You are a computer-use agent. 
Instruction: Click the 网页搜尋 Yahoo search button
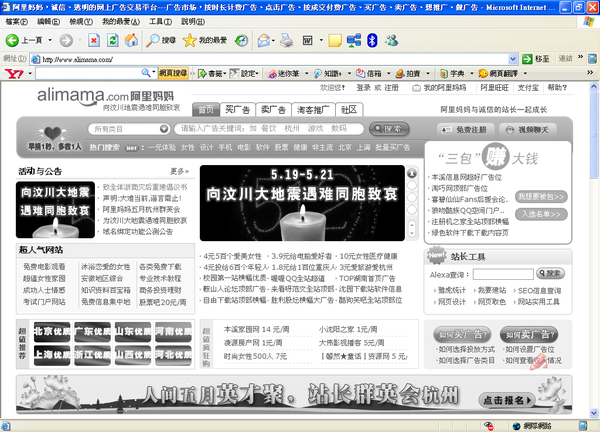coord(173,73)
